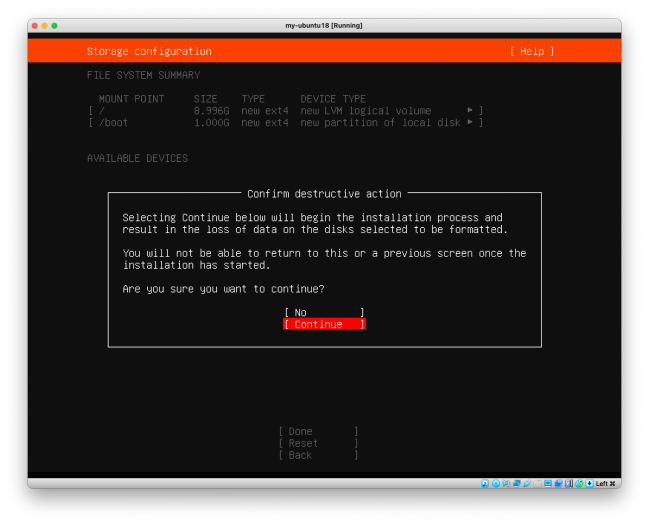Close the VM window with red button

click(x=35, y=26)
